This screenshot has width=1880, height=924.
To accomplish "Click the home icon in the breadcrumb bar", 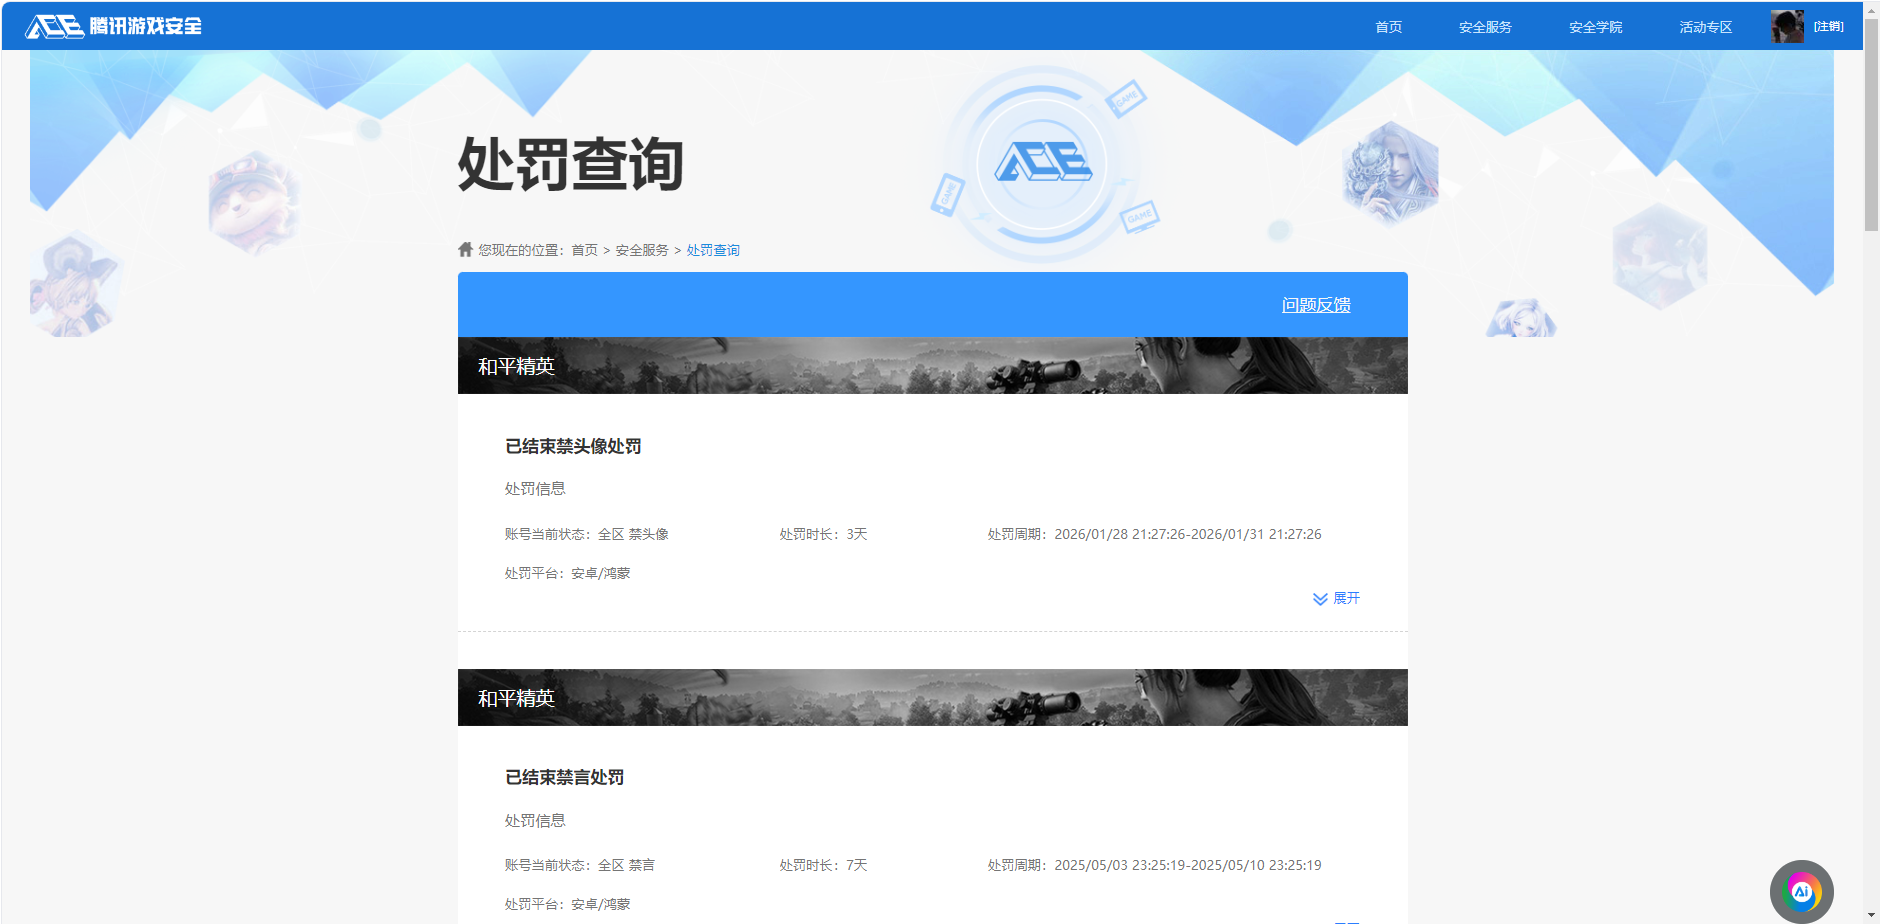I will [463, 249].
